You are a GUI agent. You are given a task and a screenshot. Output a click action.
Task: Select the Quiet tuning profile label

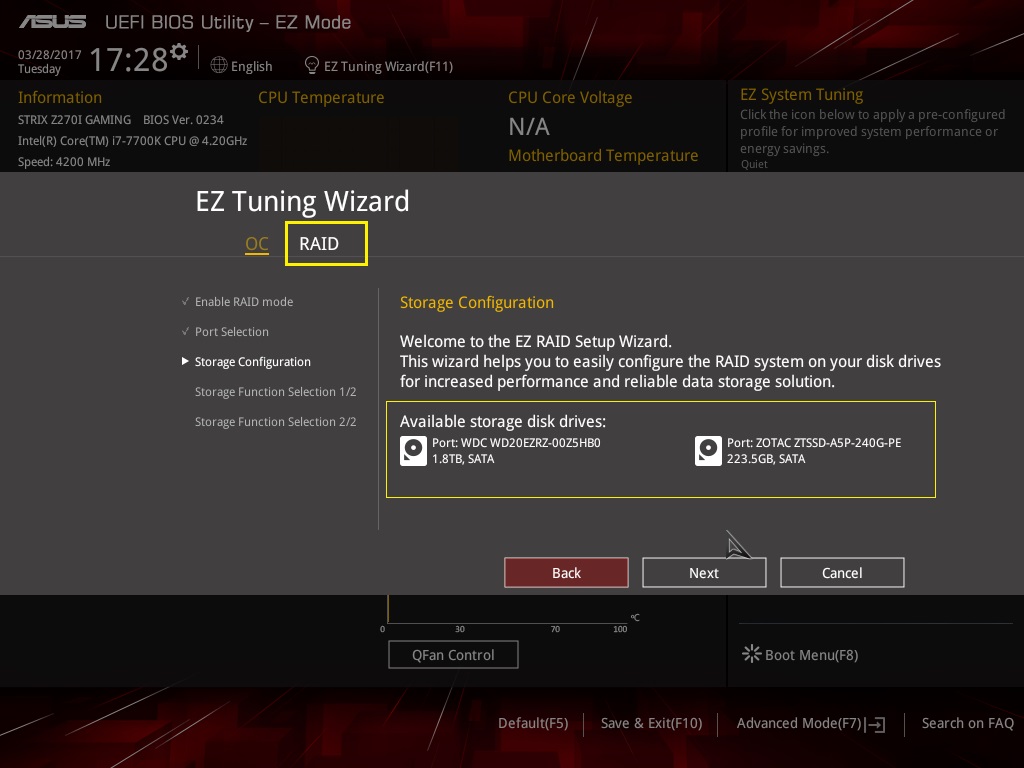coord(754,164)
